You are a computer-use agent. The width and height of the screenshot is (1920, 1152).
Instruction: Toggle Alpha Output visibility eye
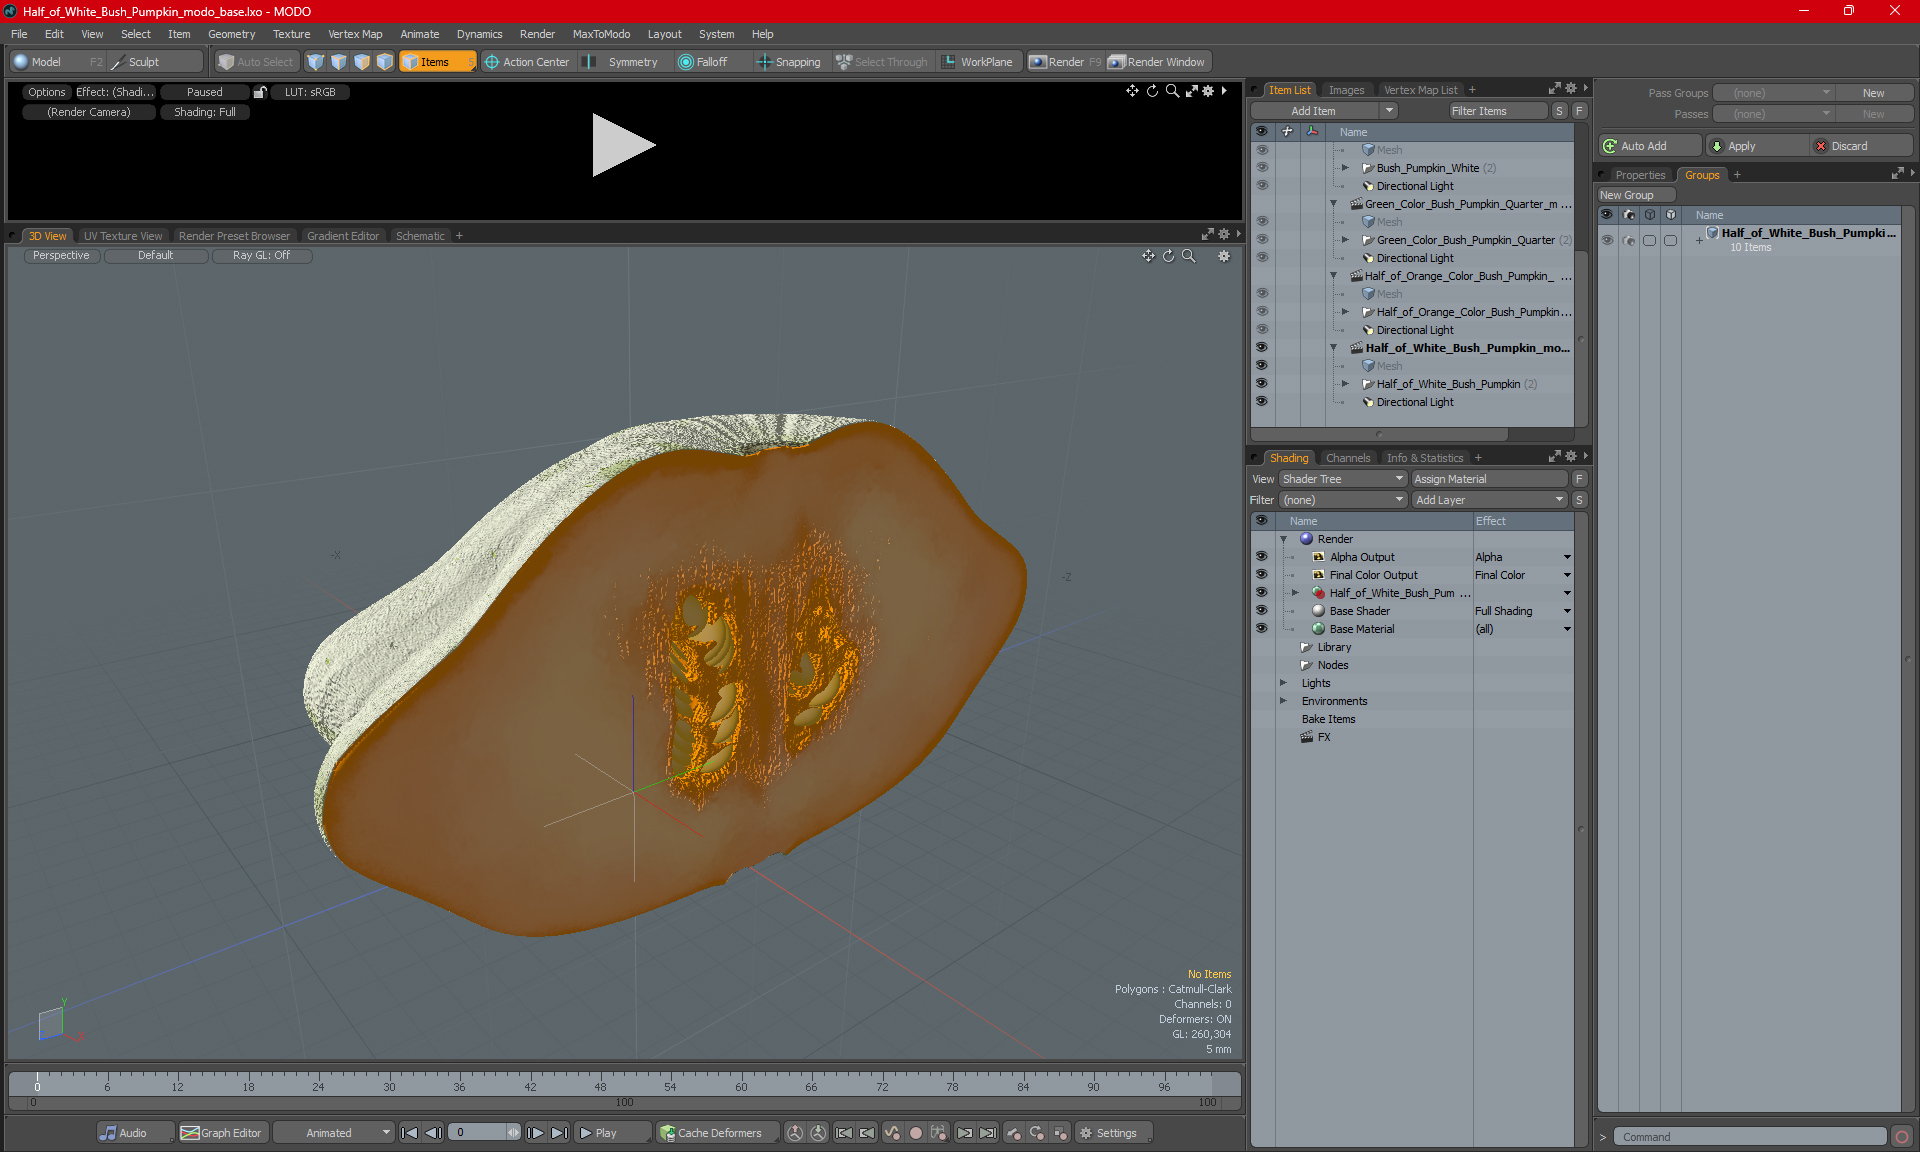tap(1262, 557)
